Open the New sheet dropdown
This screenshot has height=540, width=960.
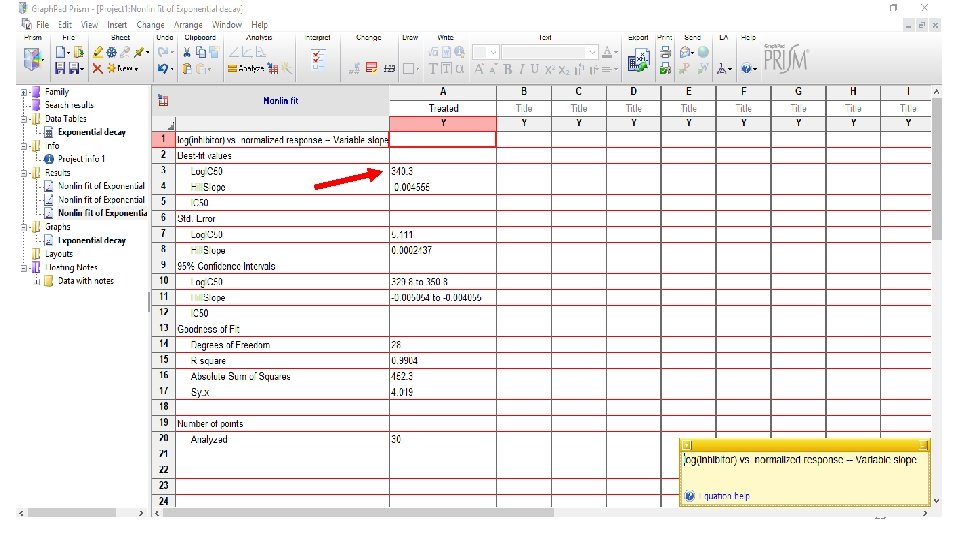coord(123,68)
